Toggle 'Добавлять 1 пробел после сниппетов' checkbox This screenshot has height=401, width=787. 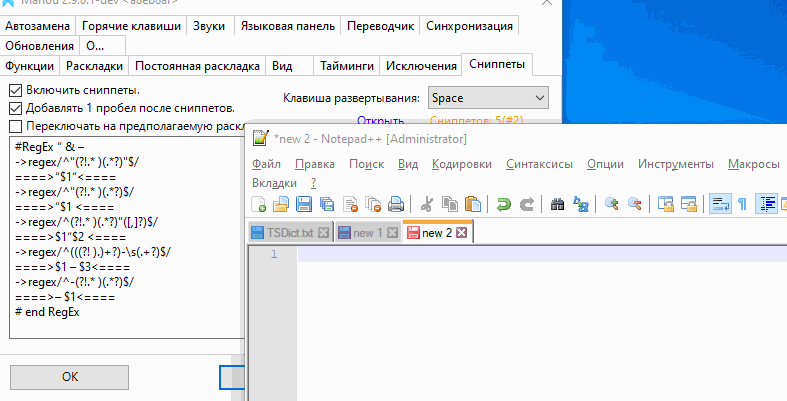(x=16, y=108)
